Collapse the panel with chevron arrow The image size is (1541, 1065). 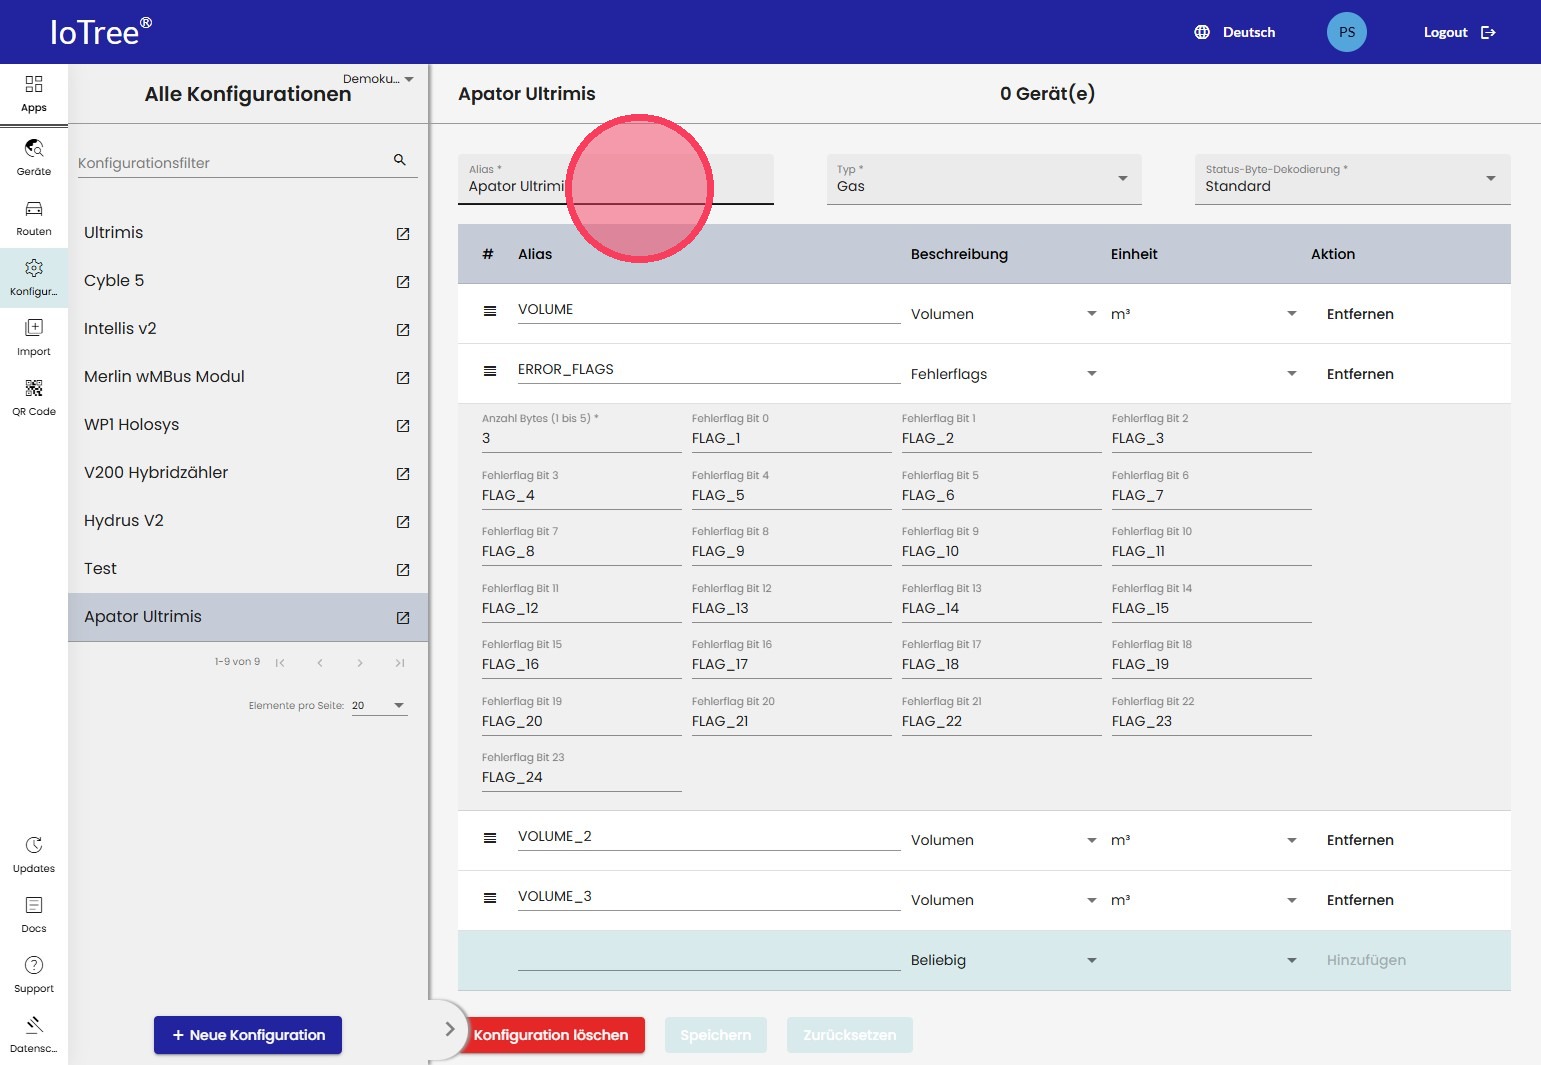(x=450, y=1029)
